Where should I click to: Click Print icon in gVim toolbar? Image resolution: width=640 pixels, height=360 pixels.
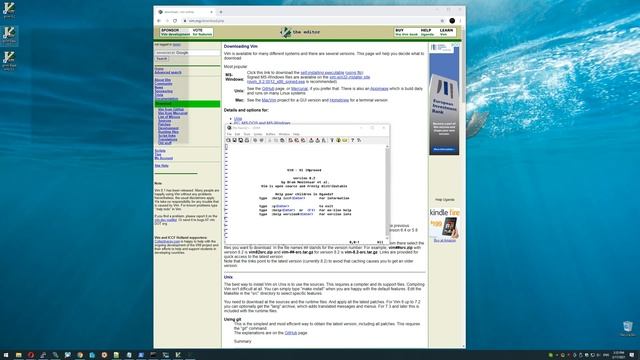pyautogui.click(x=247, y=140)
